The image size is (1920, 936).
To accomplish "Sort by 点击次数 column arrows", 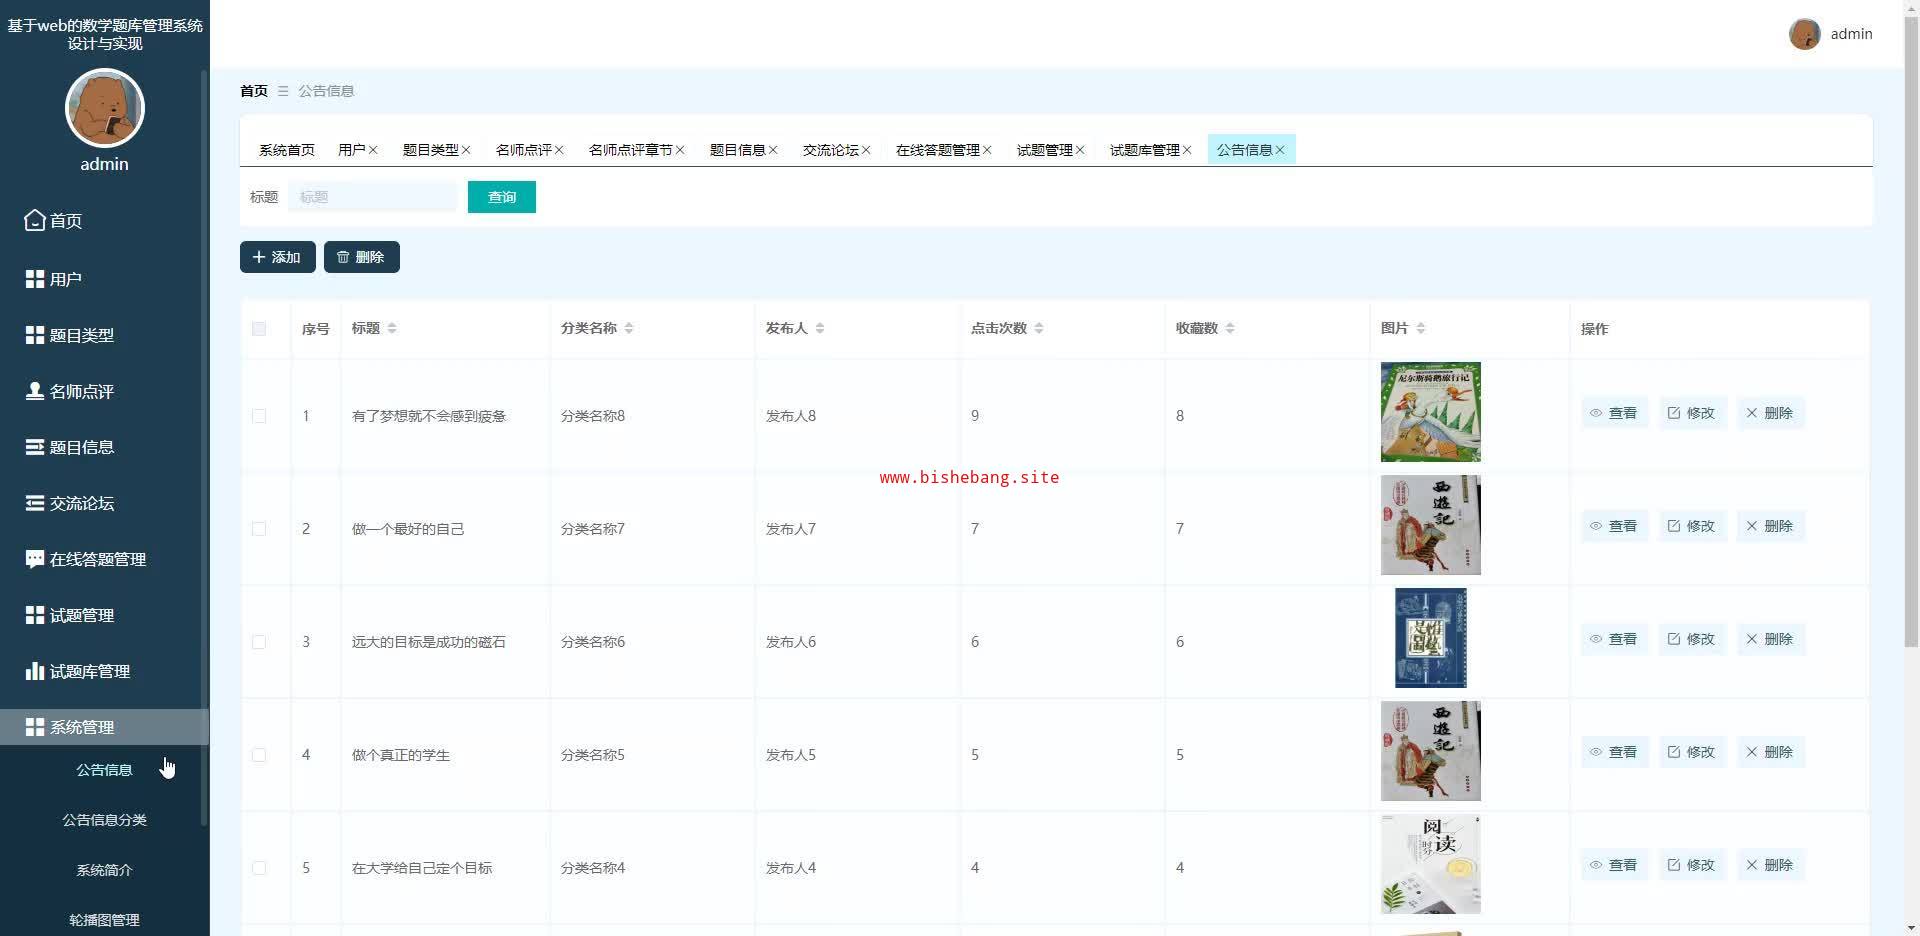I will 1039,329.
